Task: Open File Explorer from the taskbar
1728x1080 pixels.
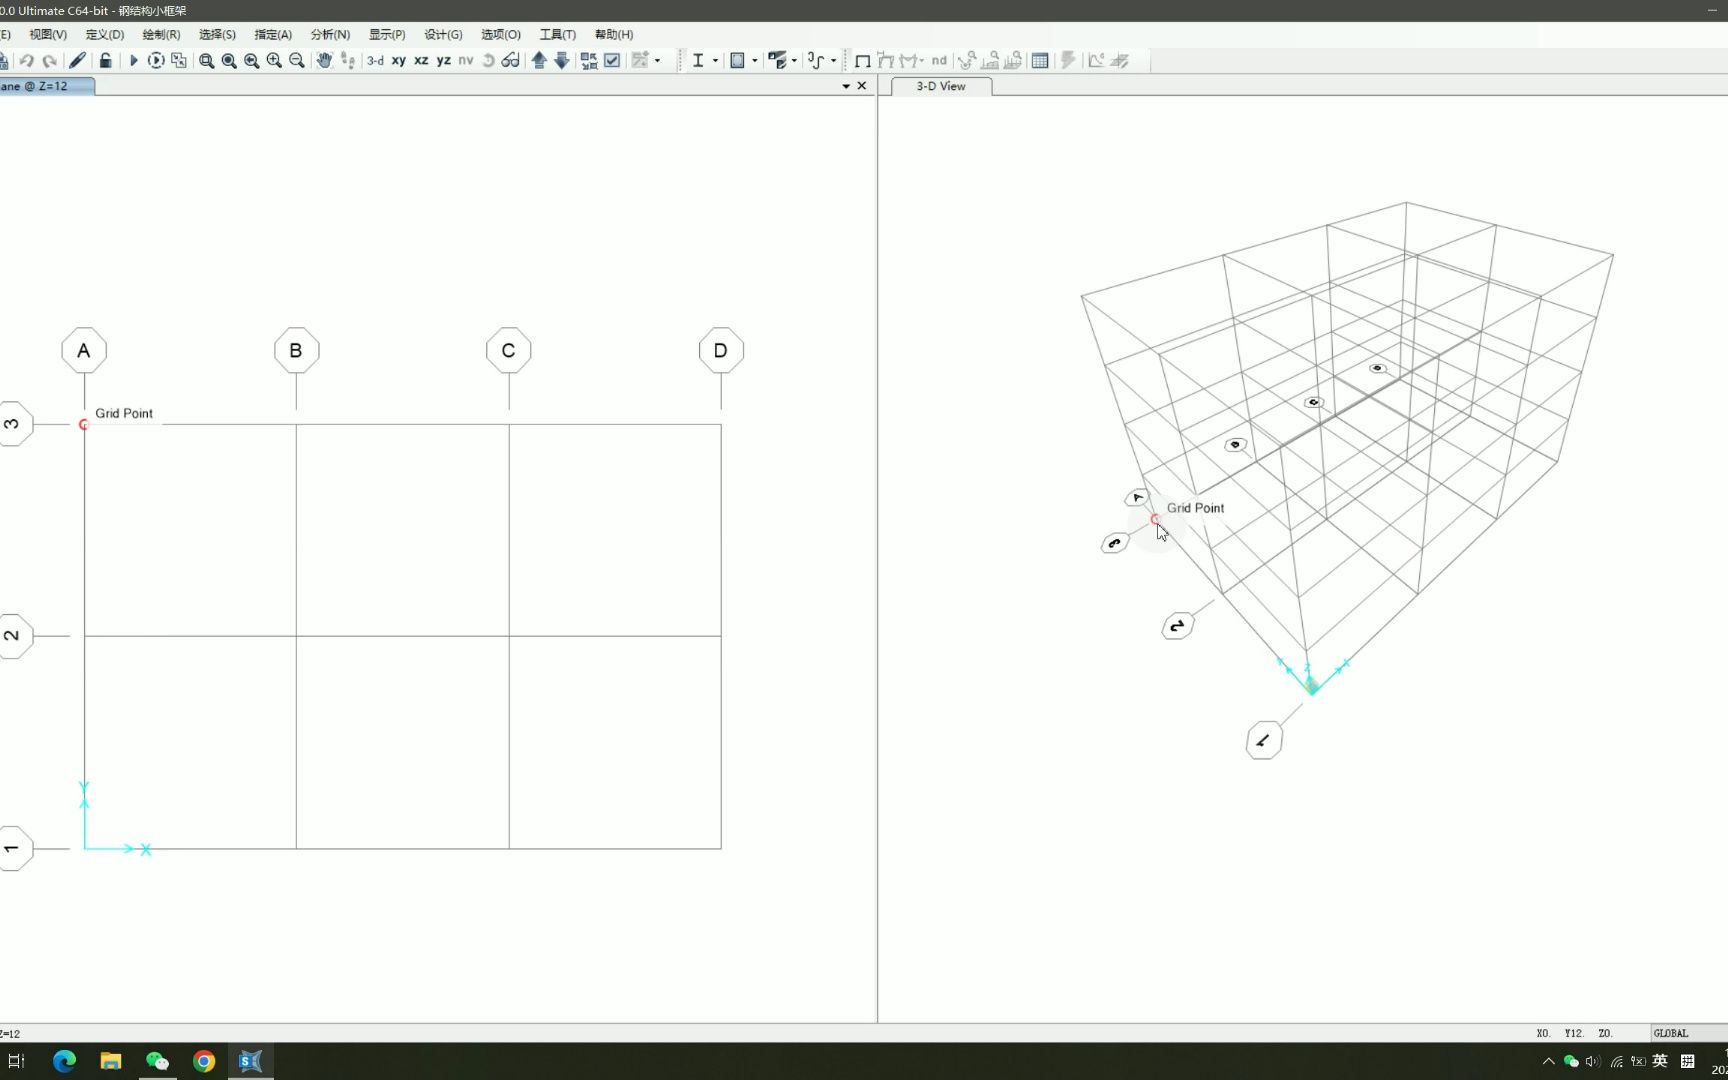Action: (x=111, y=1061)
